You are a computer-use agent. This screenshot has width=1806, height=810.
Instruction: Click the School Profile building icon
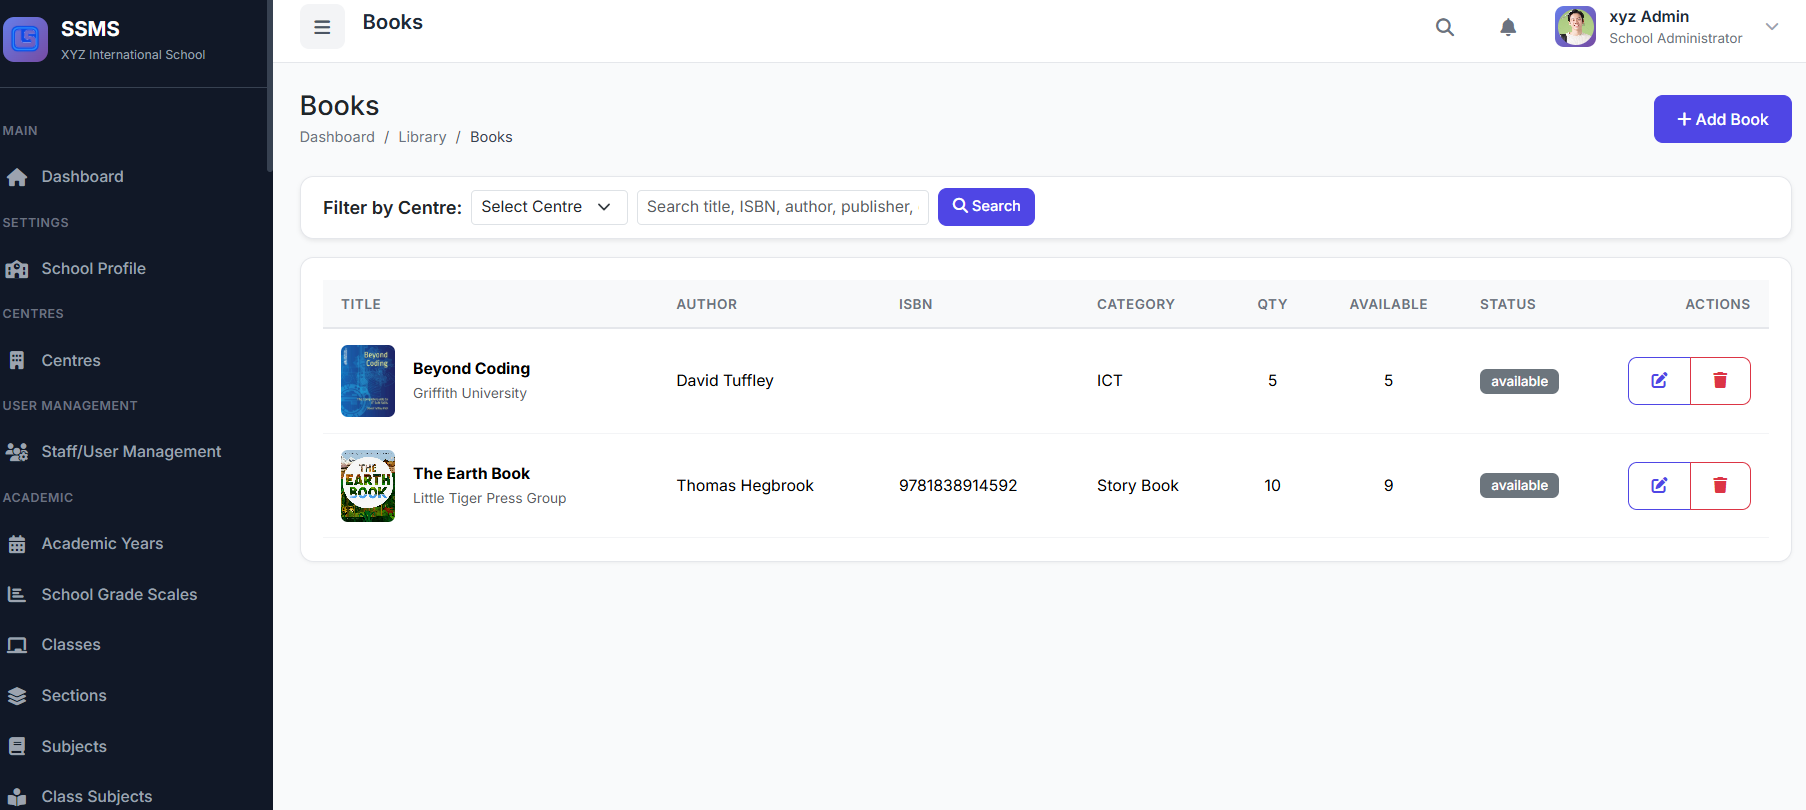point(17,269)
